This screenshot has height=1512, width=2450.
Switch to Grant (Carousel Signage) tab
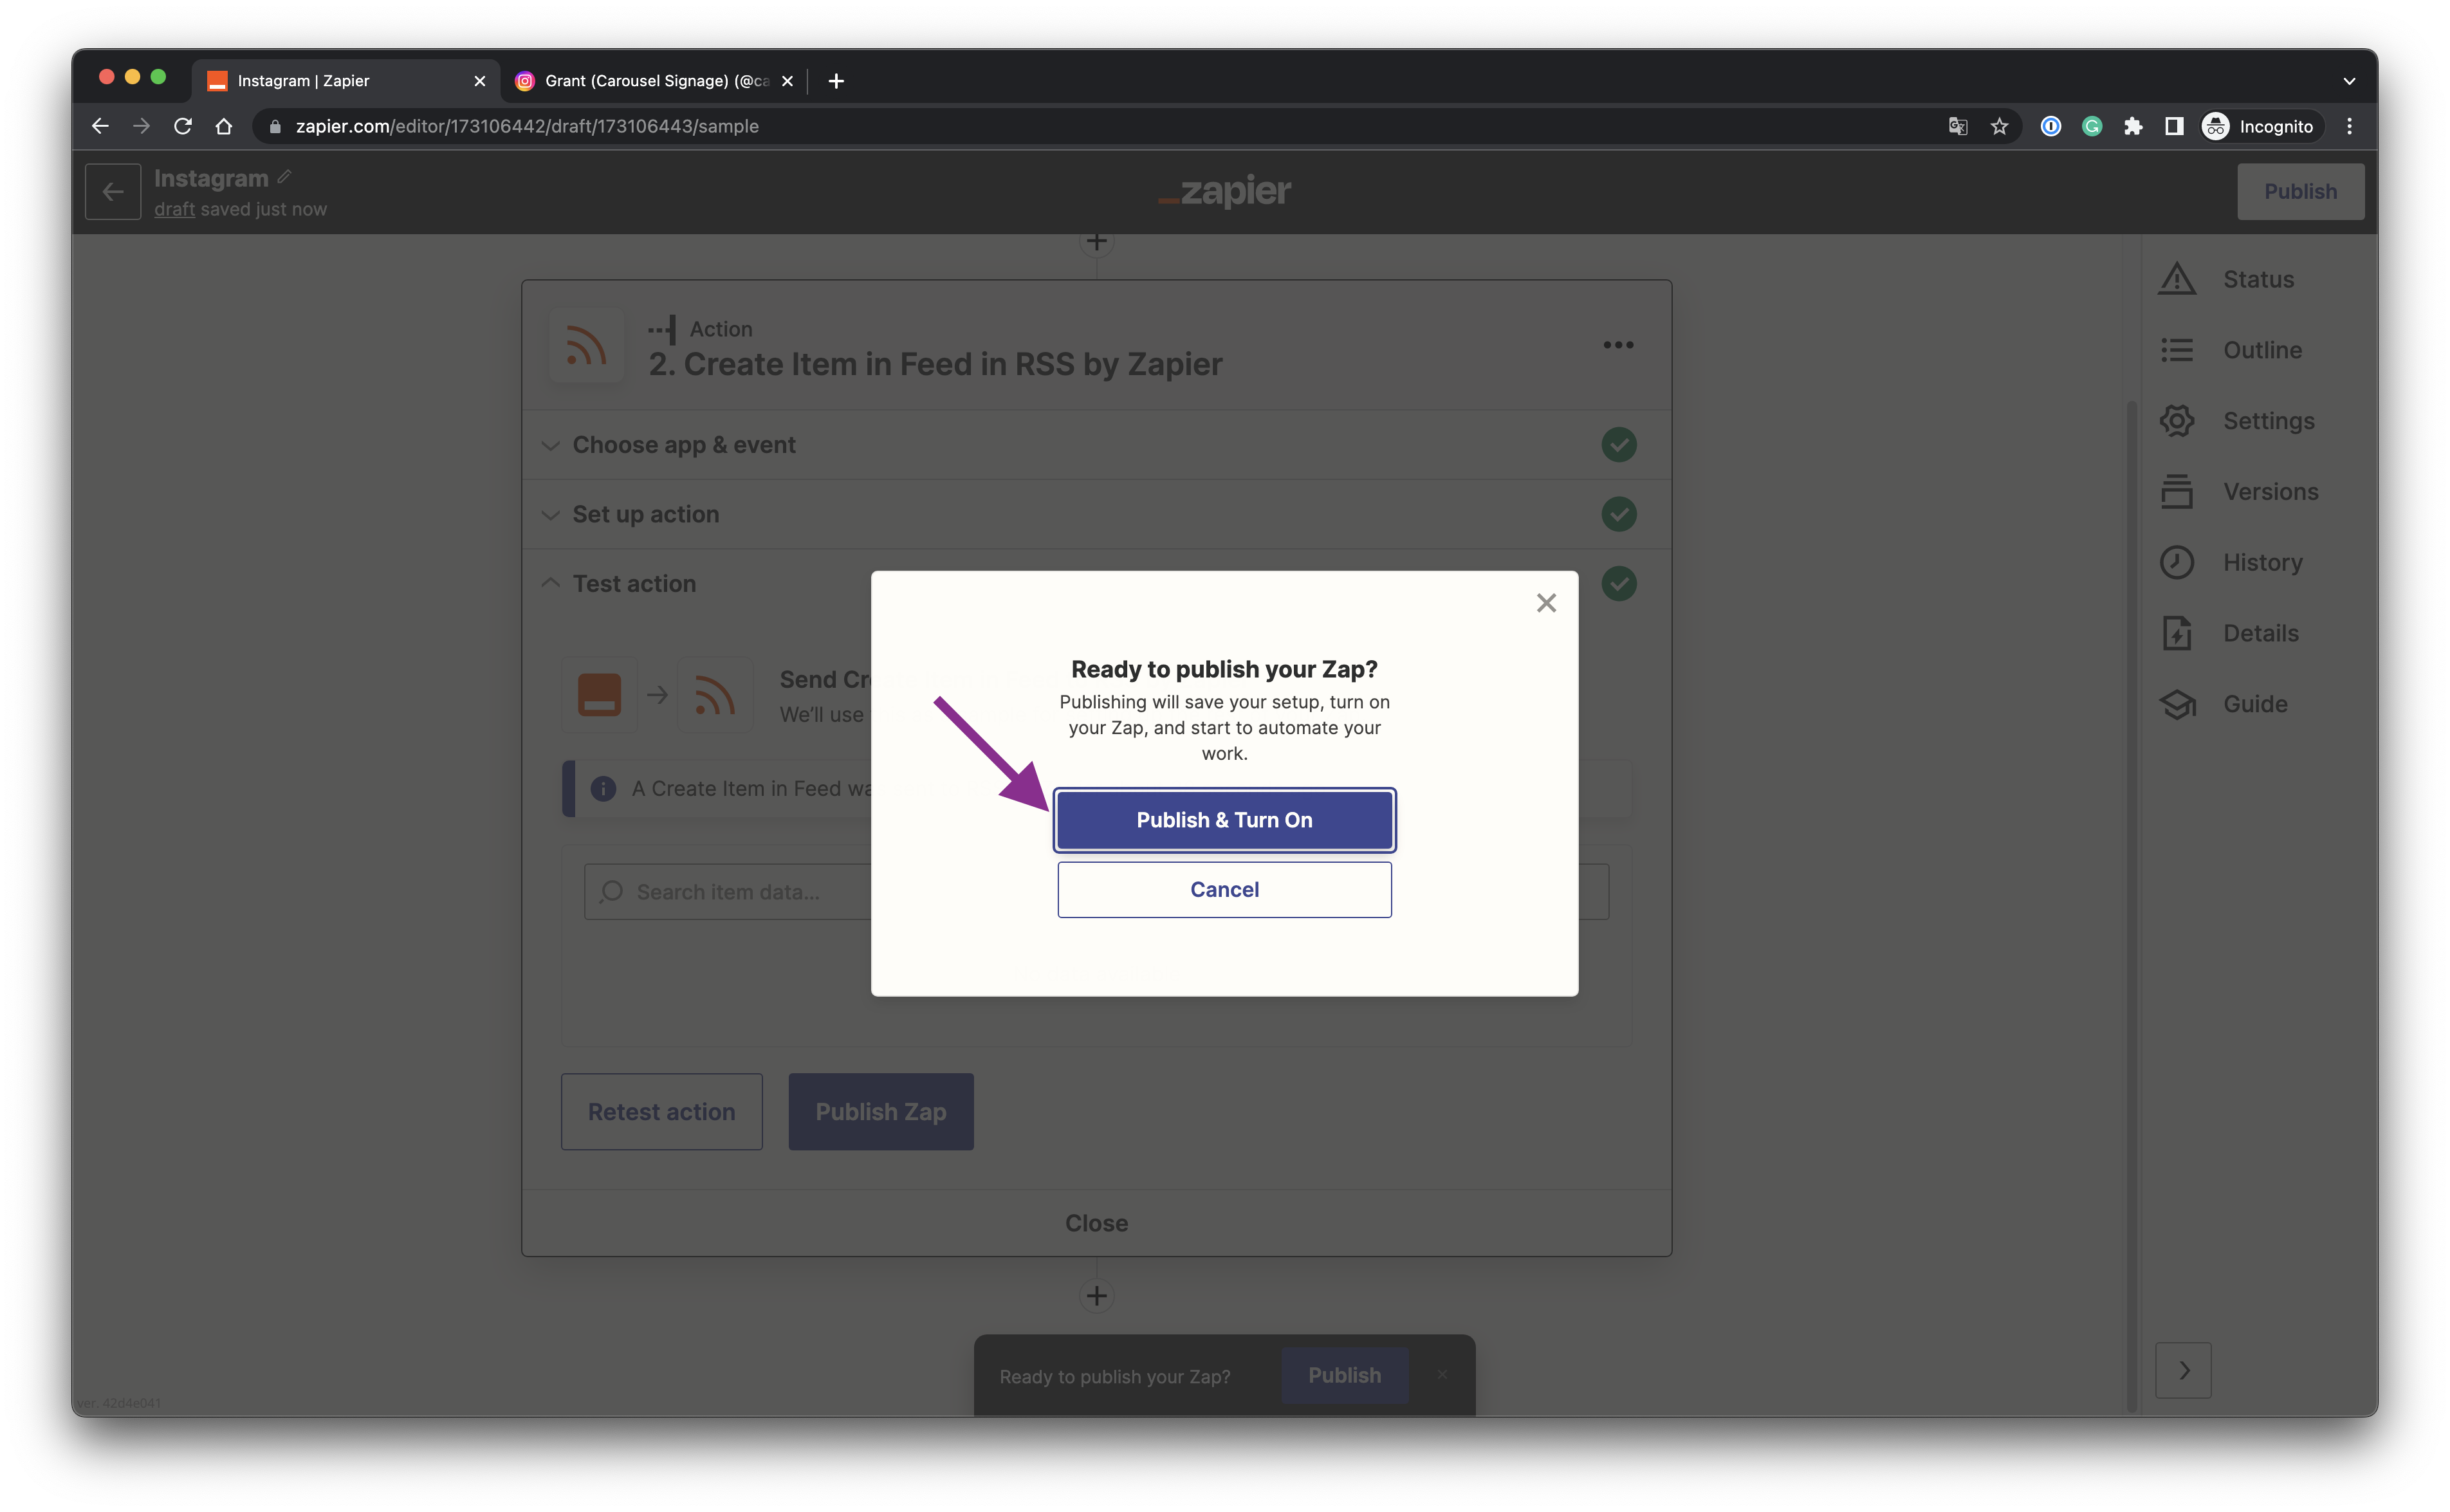coord(655,81)
